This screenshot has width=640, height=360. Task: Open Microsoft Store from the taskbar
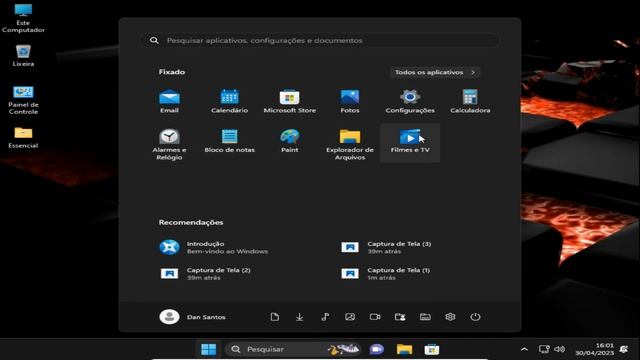[431, 349]
